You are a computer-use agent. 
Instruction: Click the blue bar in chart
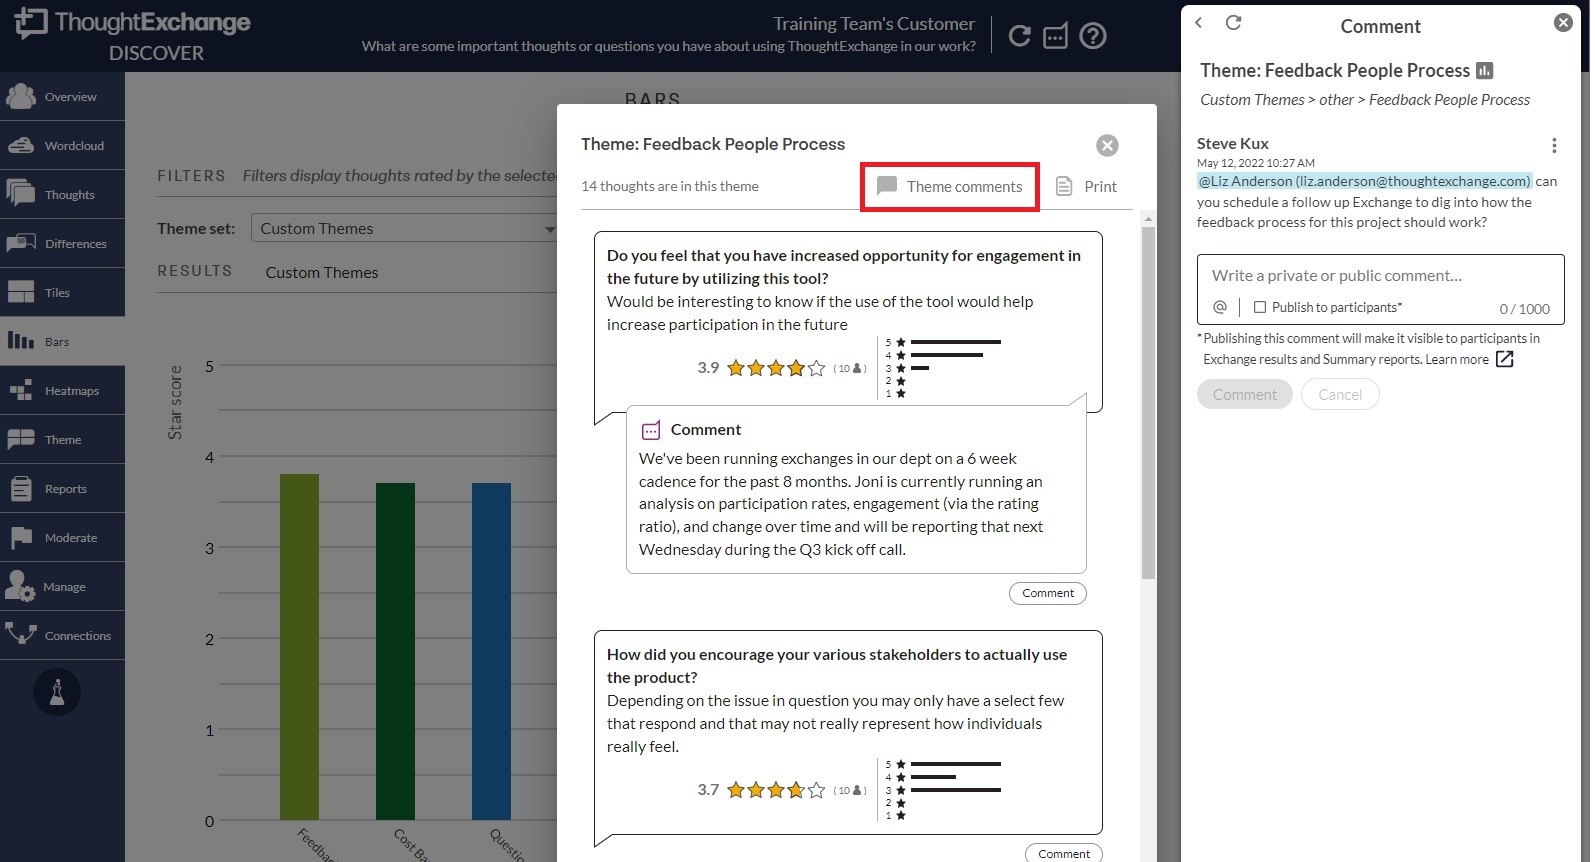click(x=491, y=652)
